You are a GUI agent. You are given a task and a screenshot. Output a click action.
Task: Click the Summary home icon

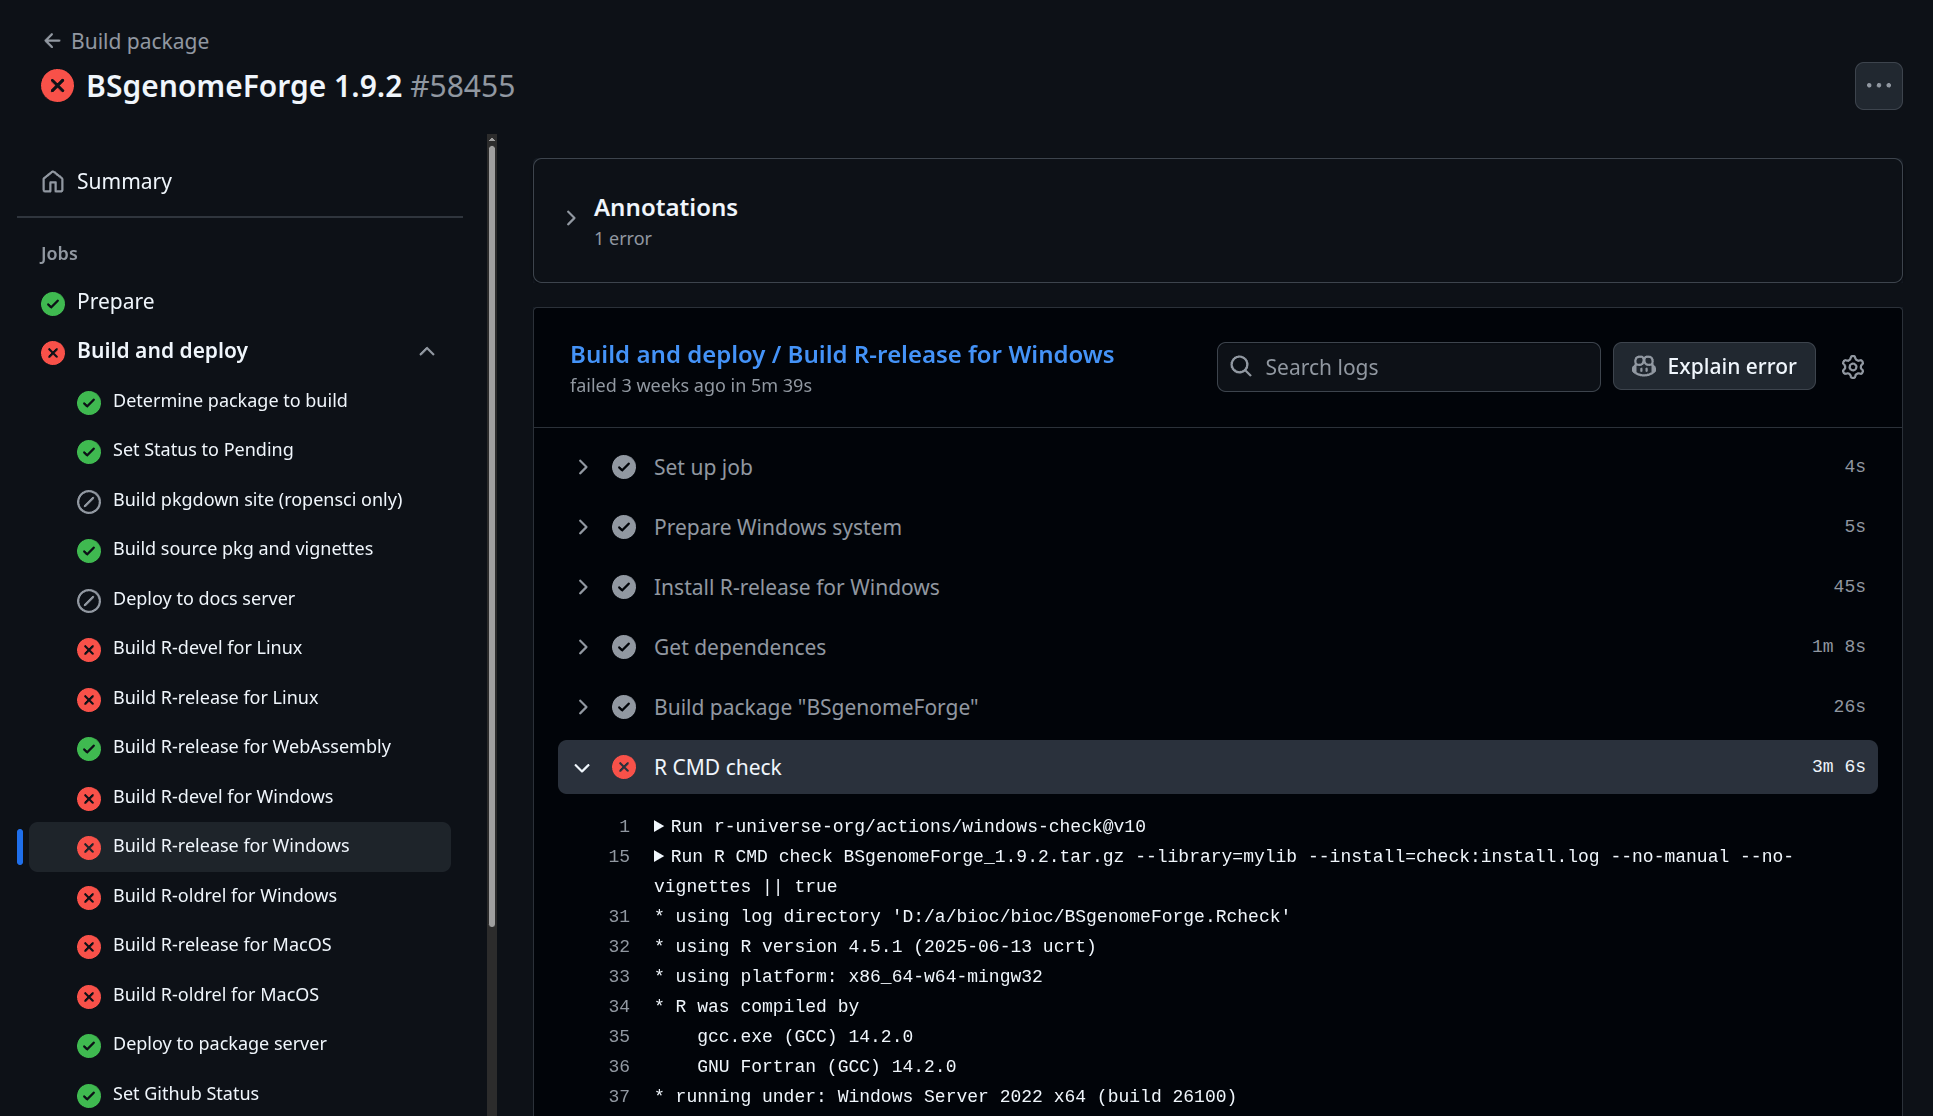click(x=53, y=182)
